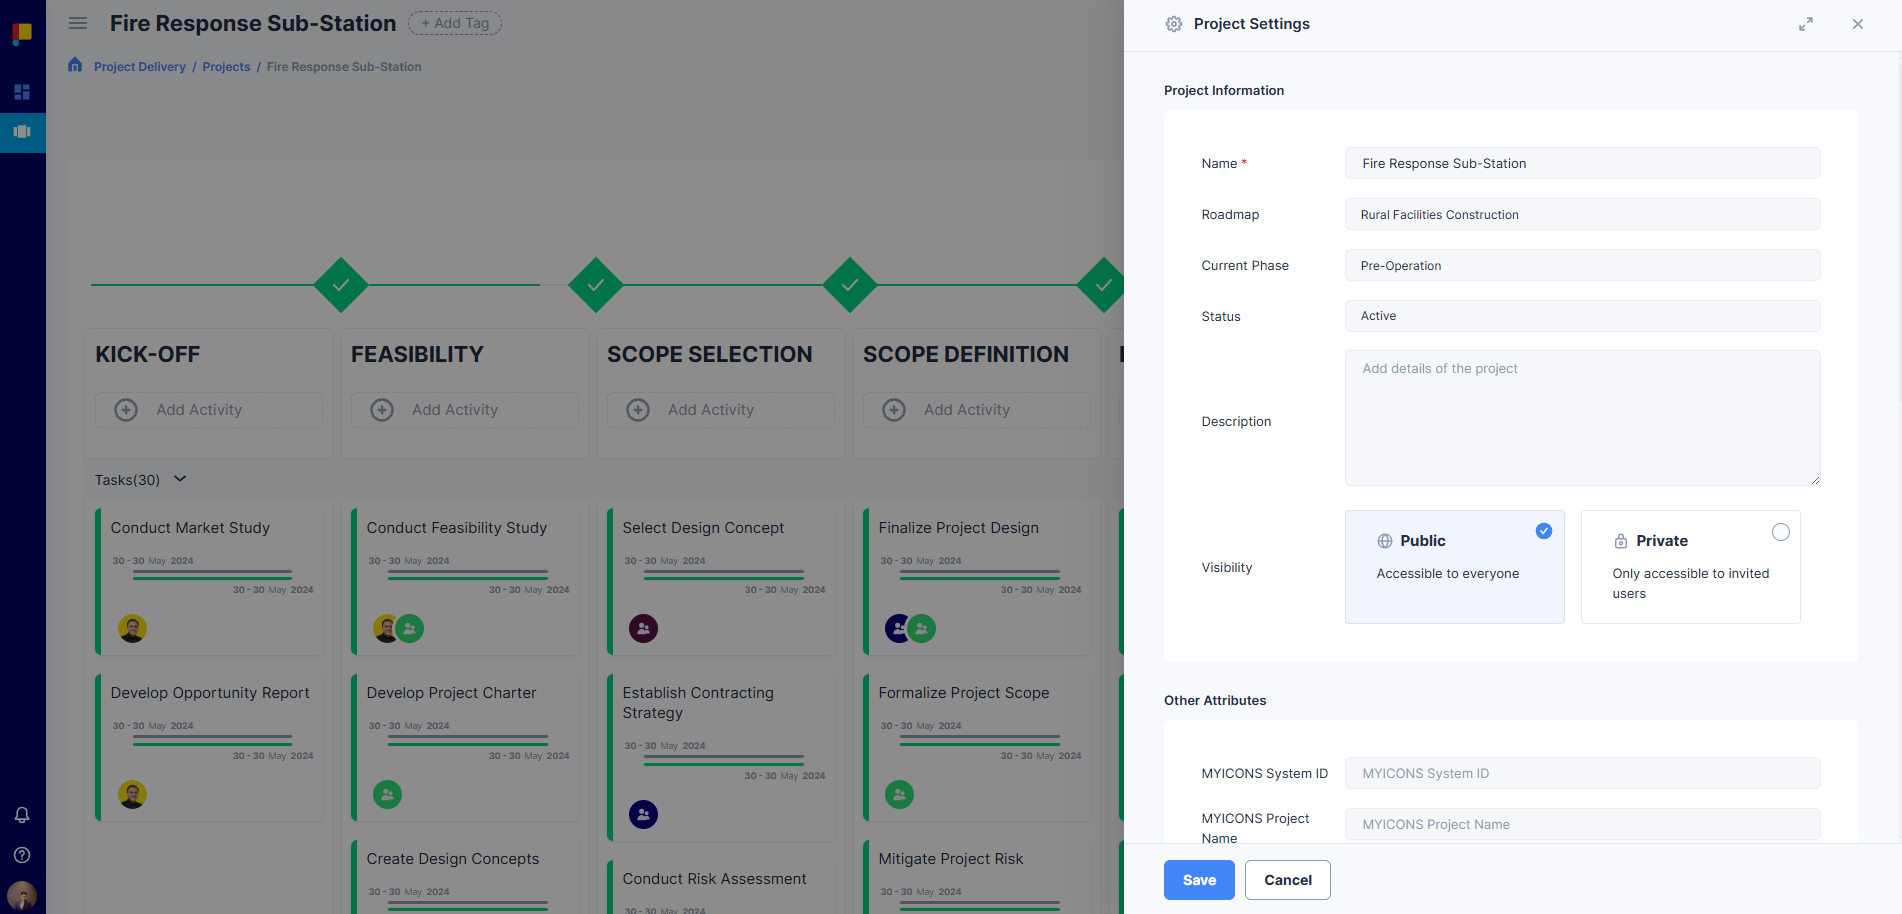Go to Projects breadcrumb link
The image size is (1902, 914).
[226, 67]
